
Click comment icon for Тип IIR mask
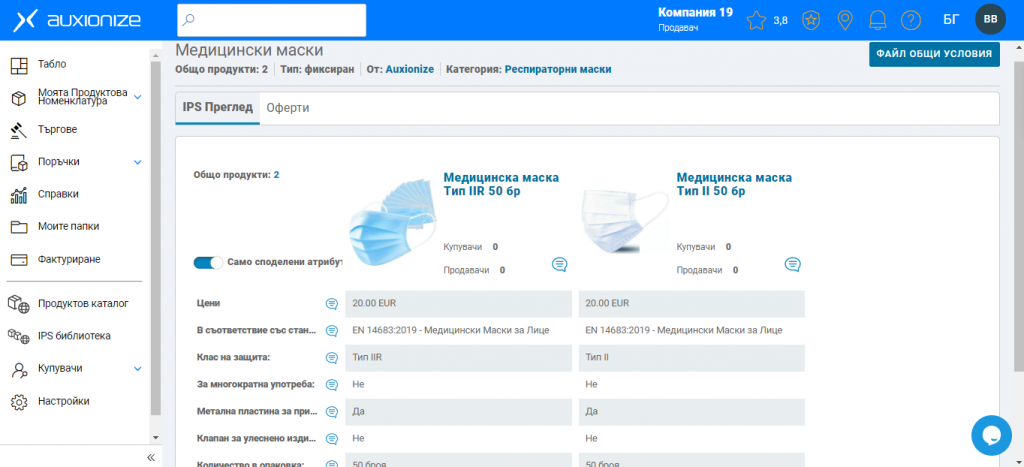coord(559,264)
